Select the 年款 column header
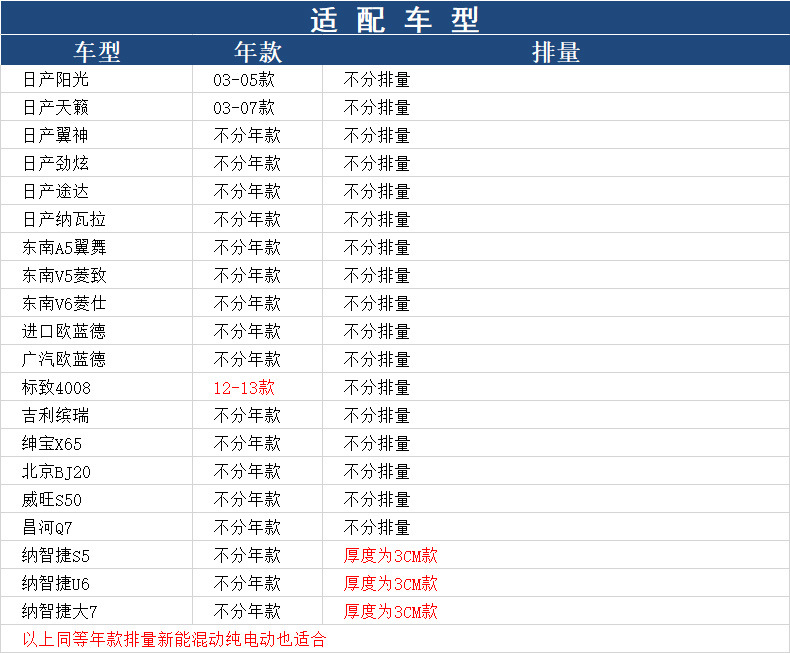 pyautogui.click(x=258, y=52)
